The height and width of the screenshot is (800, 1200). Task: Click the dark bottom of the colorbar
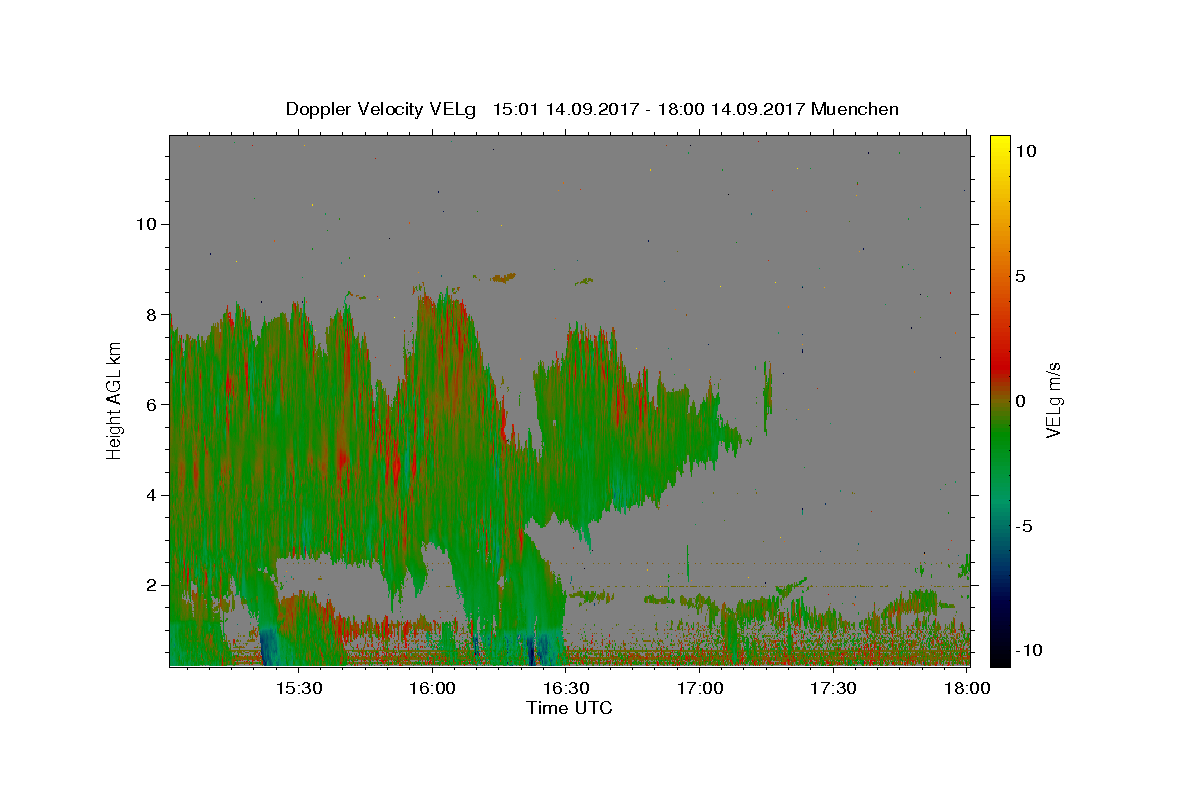tap(999, 660)
